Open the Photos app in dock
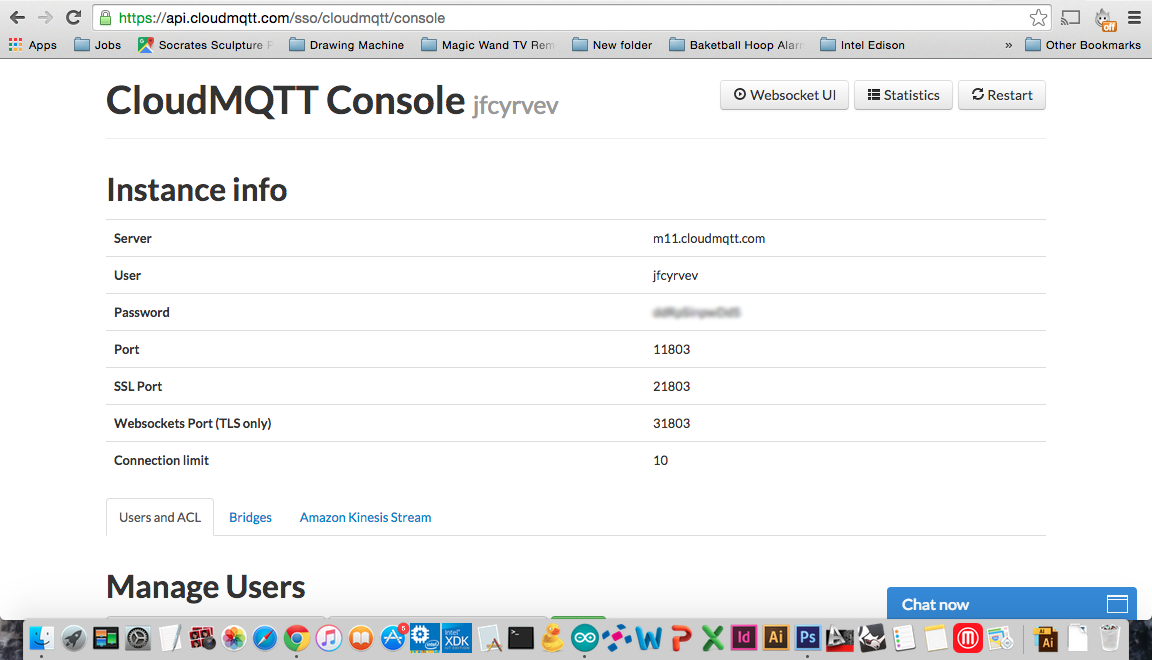Screen dimensions: 1152x660 [x=234, y=638]
